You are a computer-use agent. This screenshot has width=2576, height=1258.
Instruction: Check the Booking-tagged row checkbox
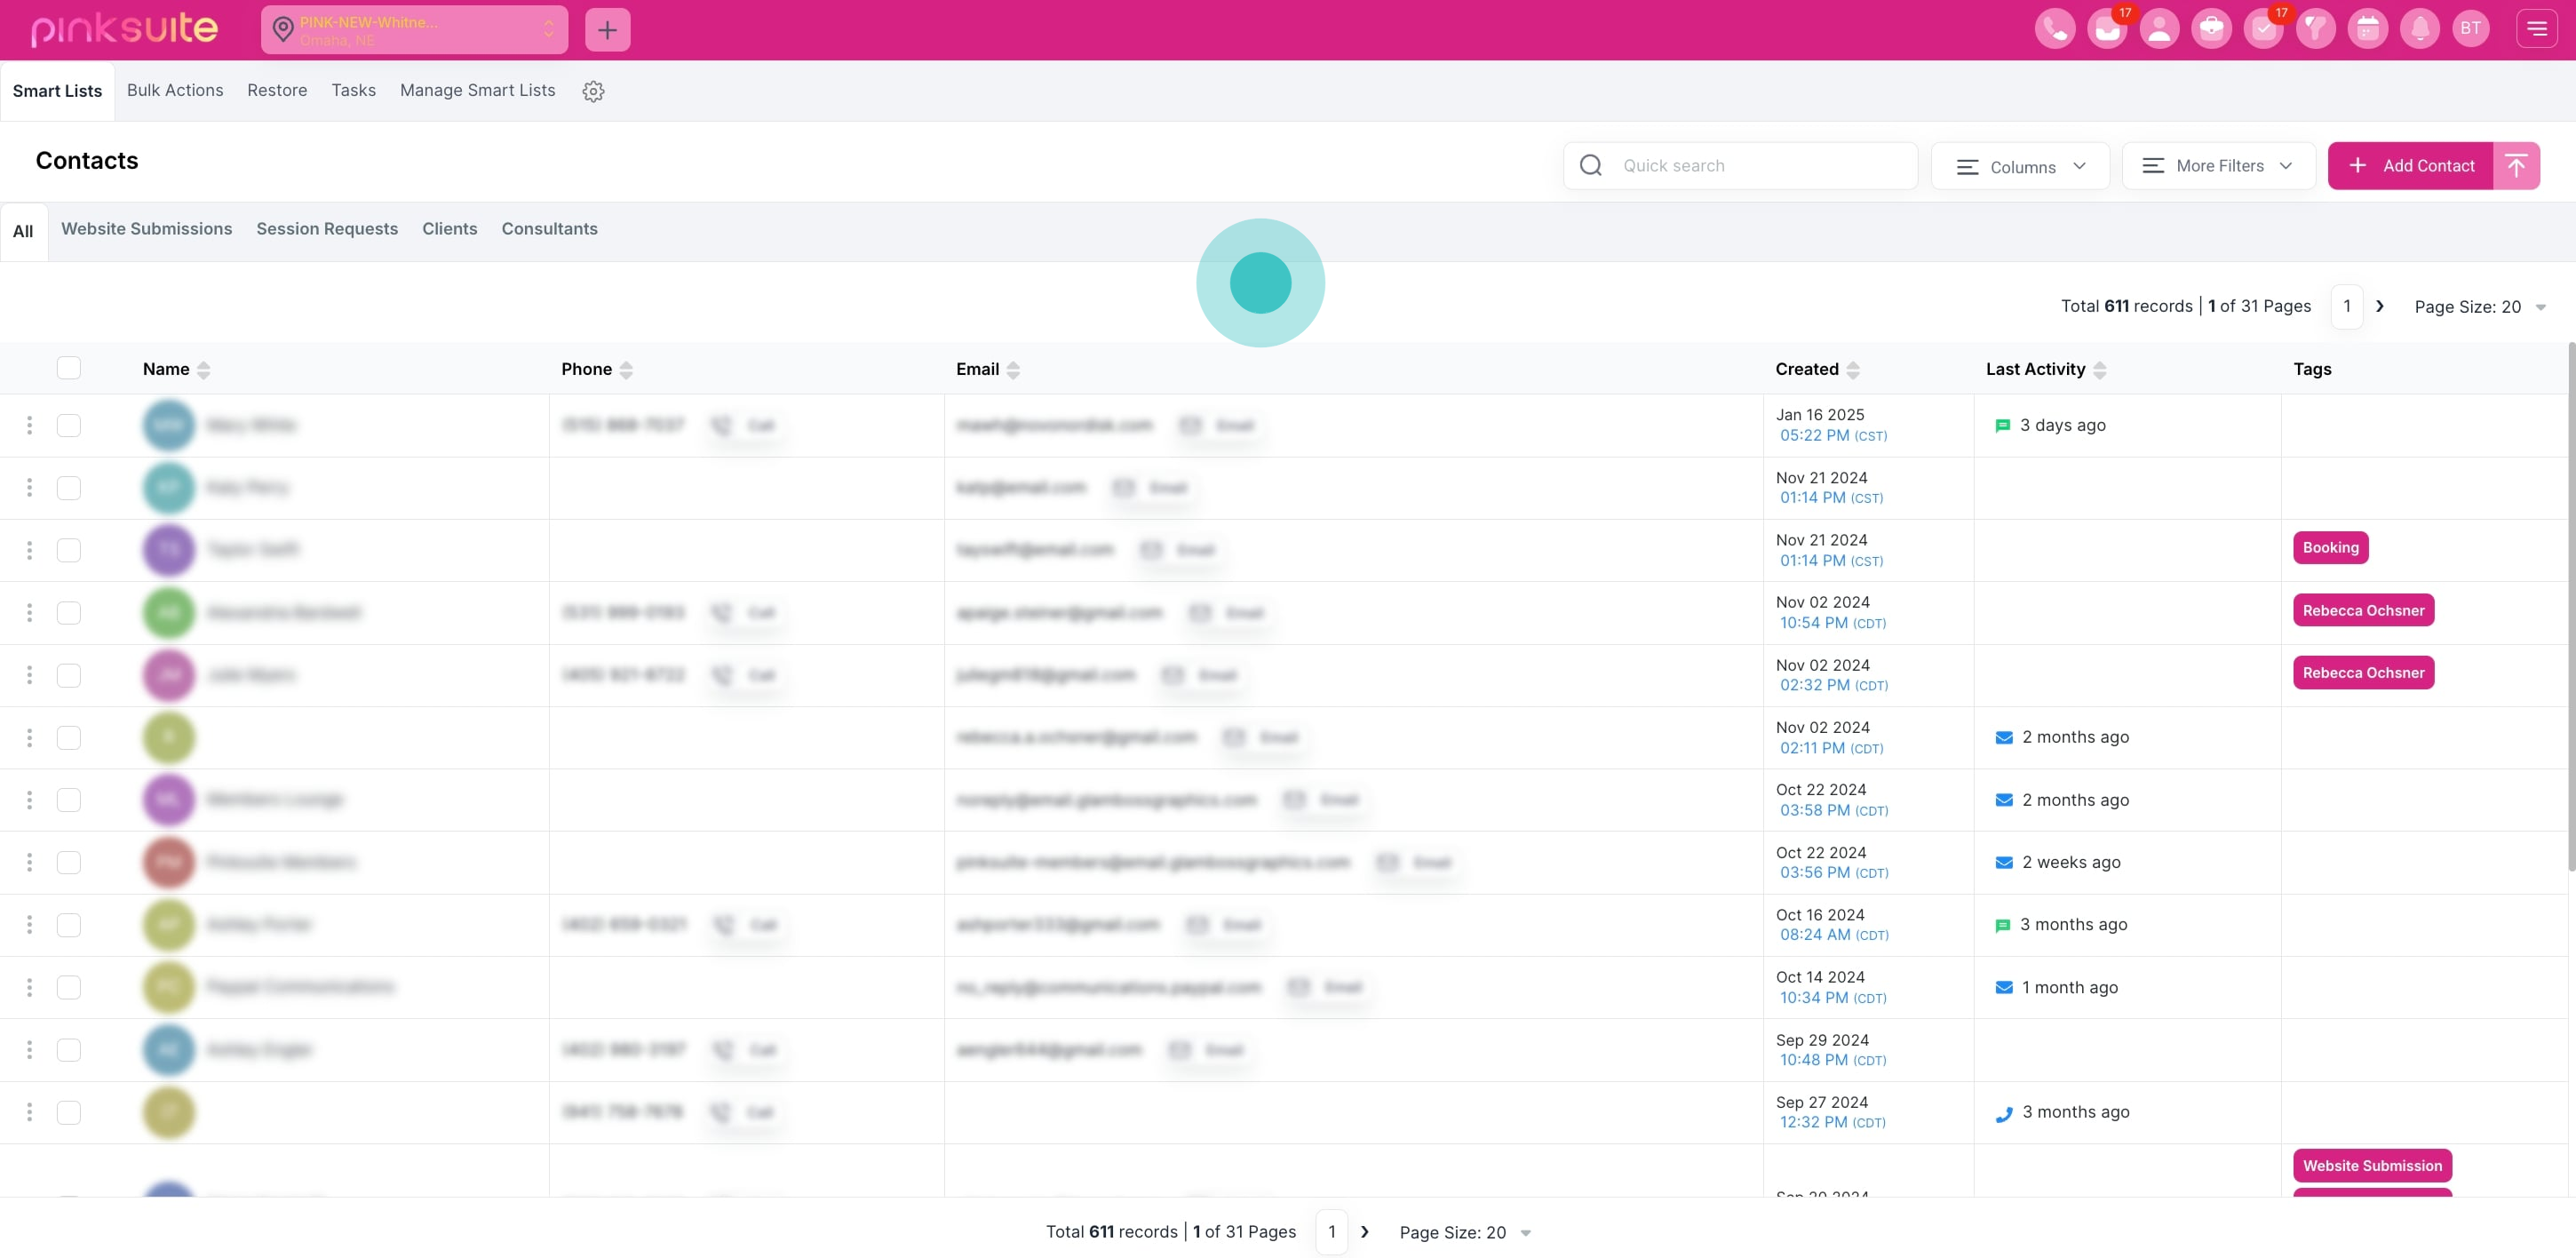coord(69,550)
